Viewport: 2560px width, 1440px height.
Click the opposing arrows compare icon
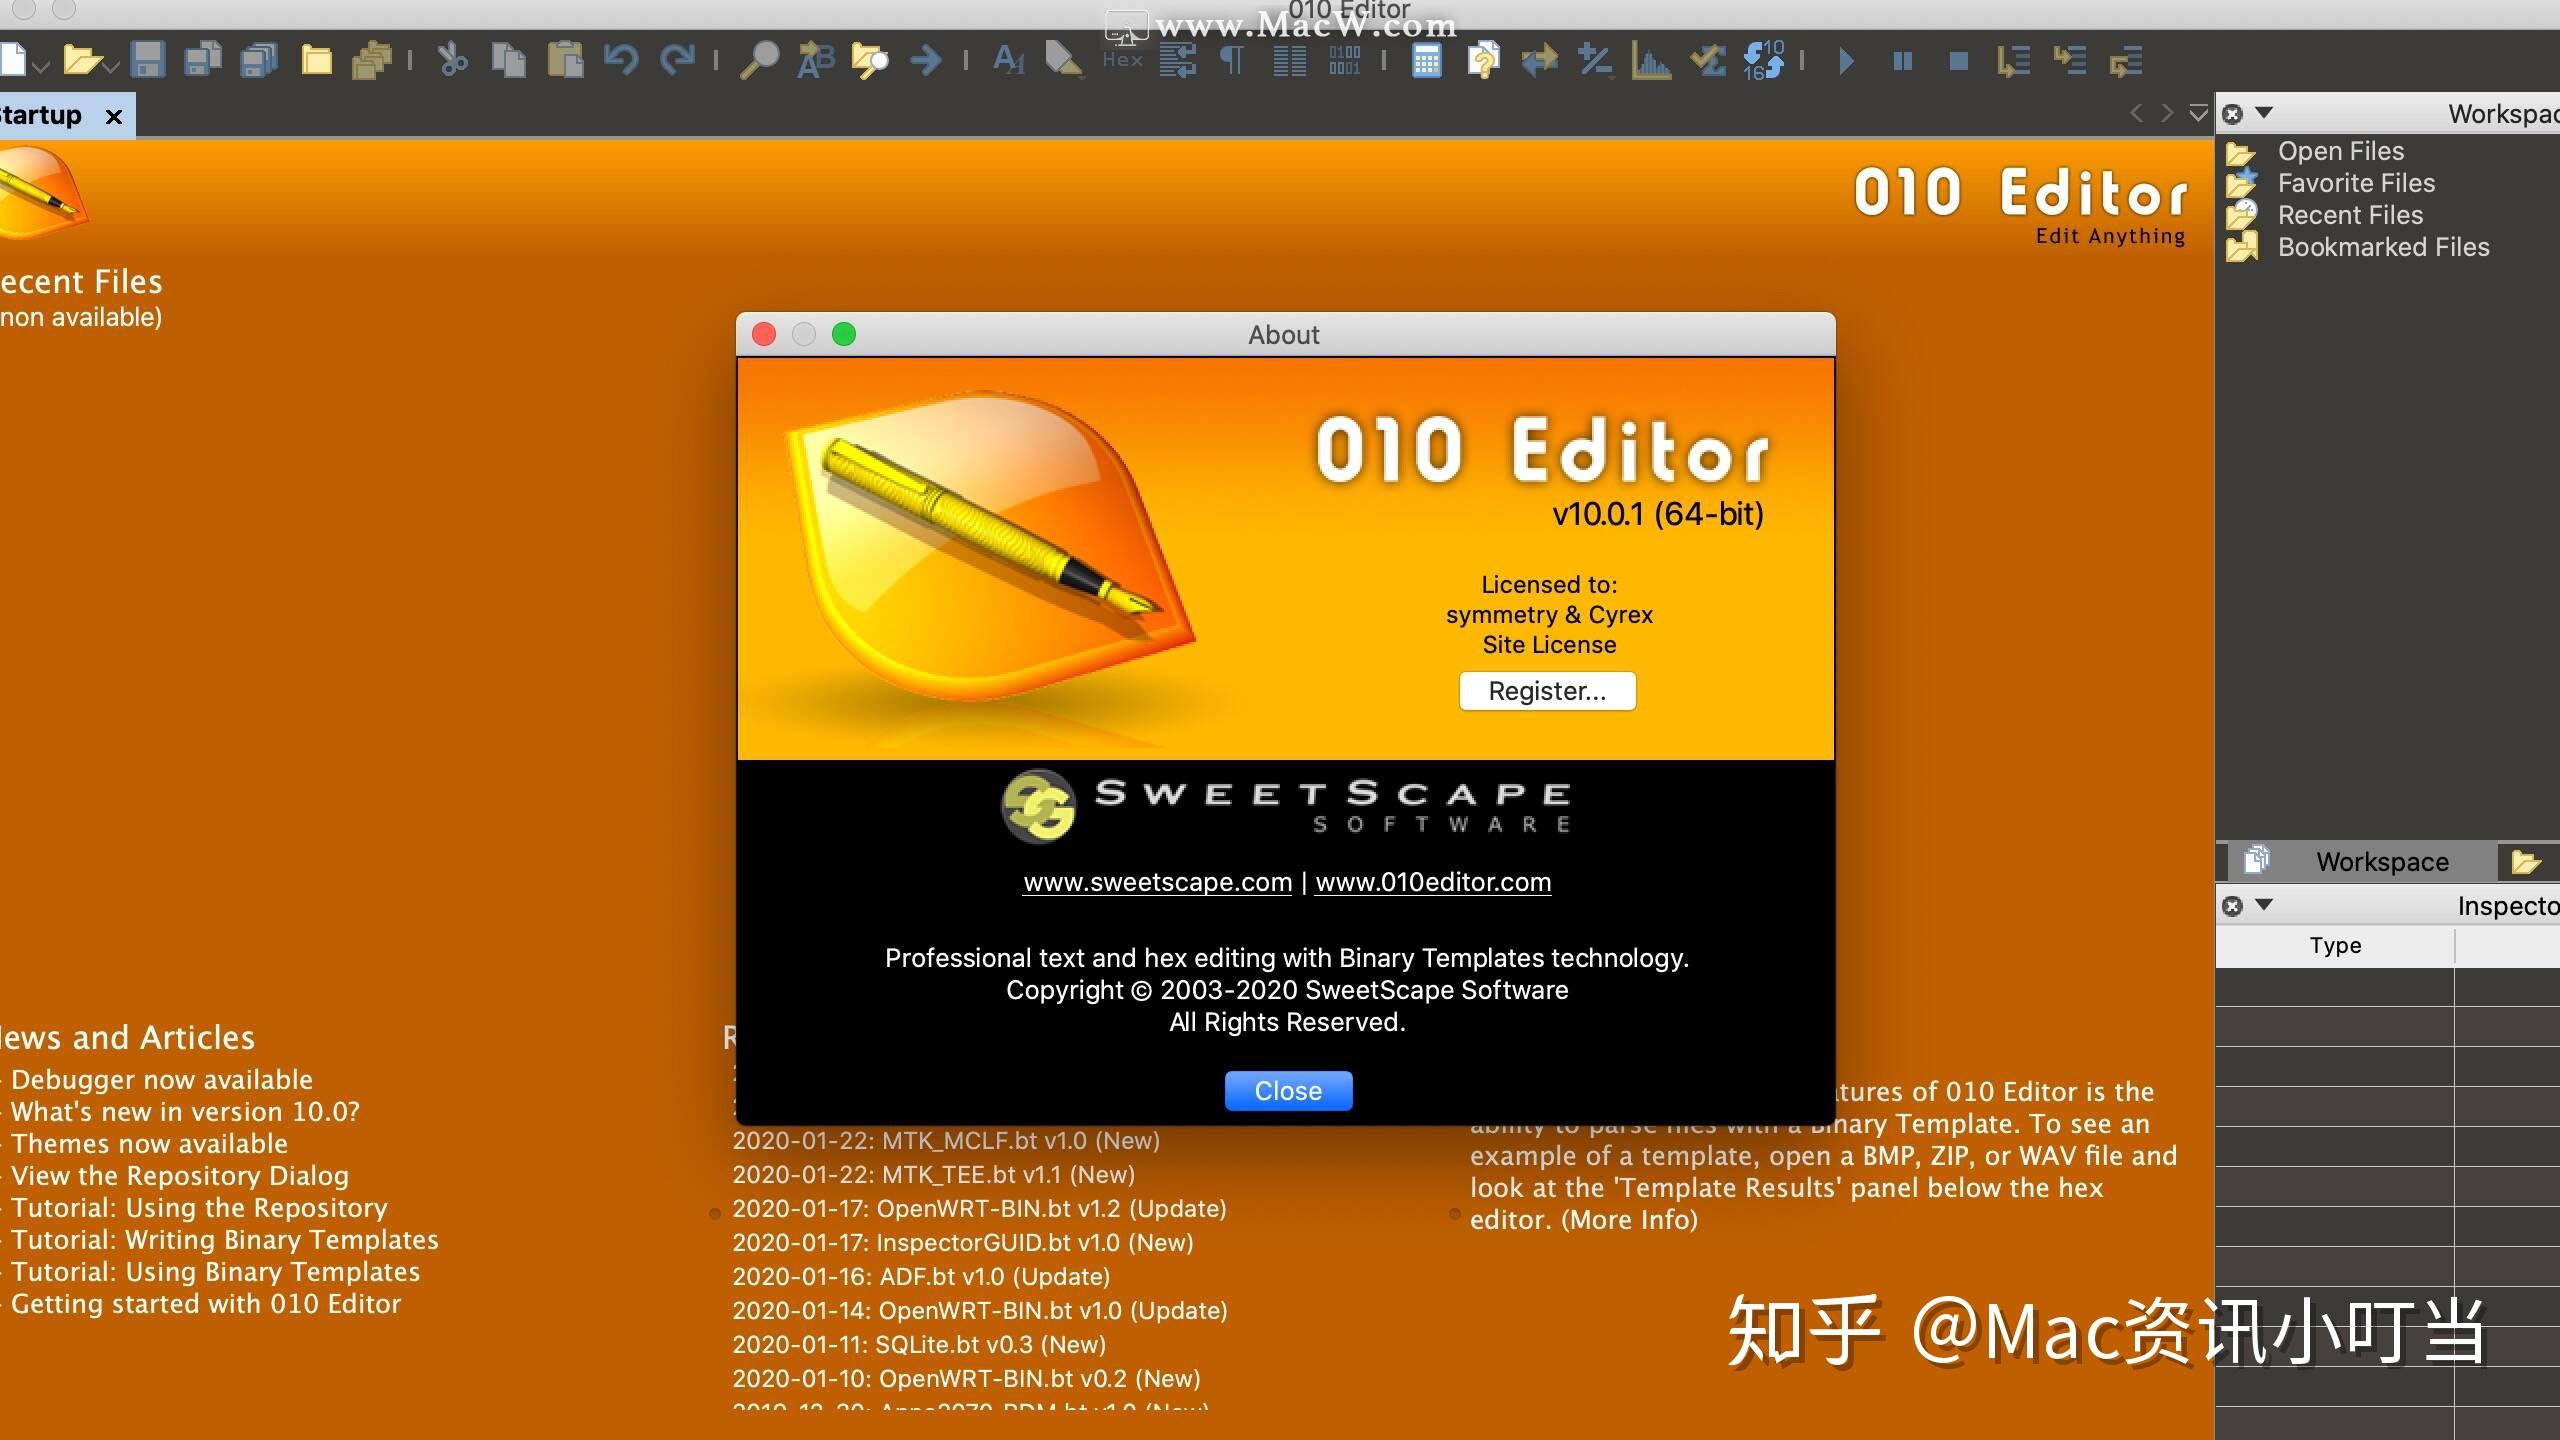point(1539,60)
